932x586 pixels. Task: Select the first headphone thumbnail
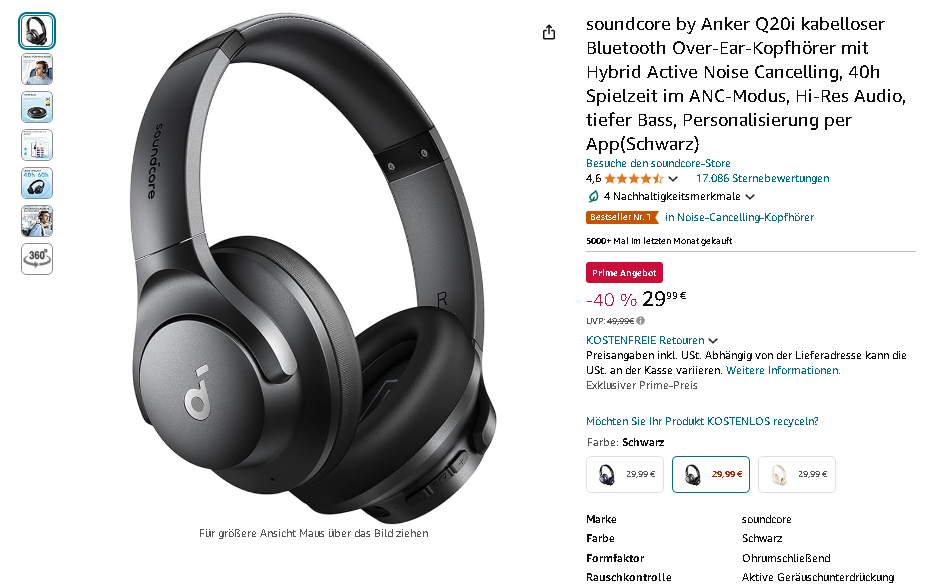(37, 31)
